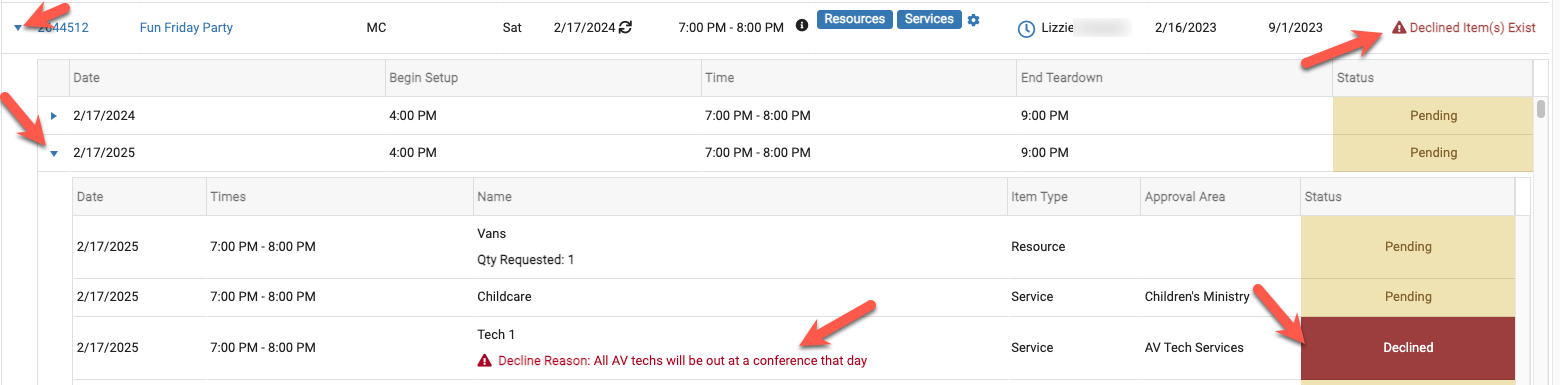This screenshot has width=1560, height=385.
Task: Click the recurring event refresh icon
Action: tap(626, 28)
